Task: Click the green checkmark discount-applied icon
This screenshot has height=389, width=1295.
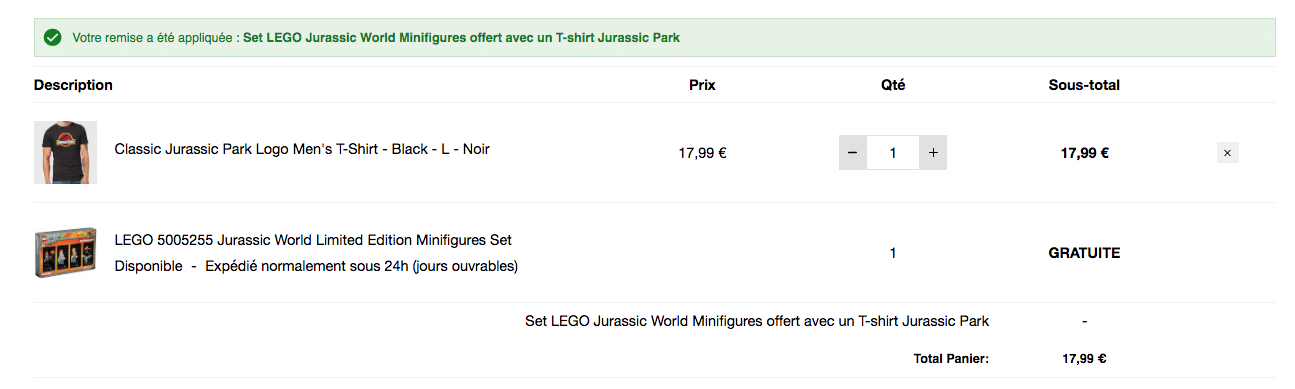Action: [52, 37]
